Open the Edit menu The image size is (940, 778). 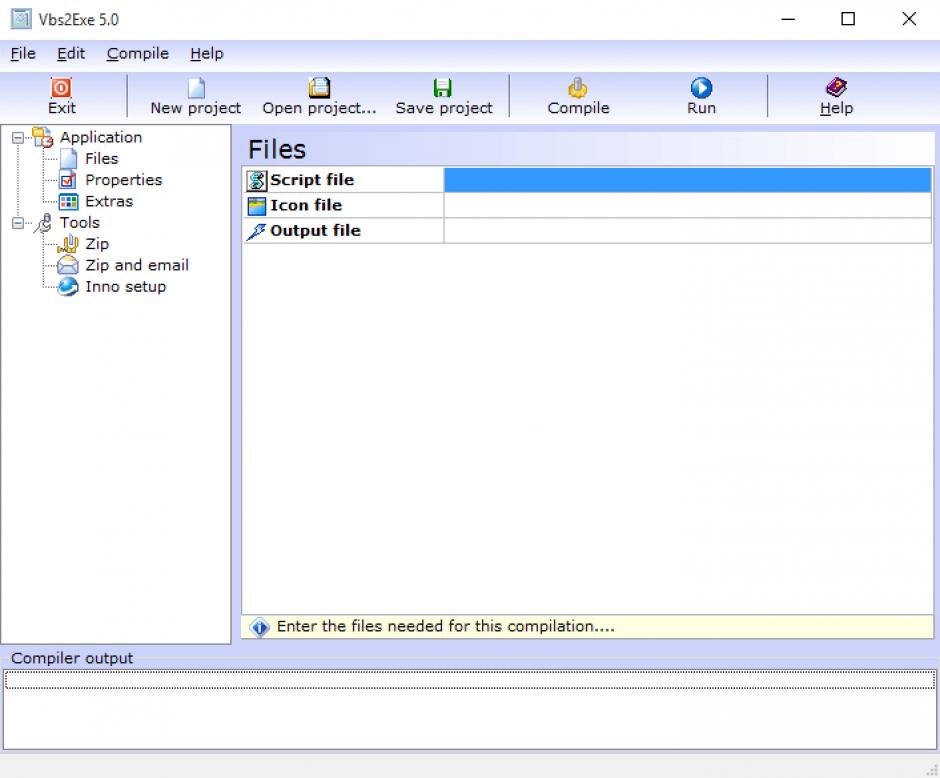pos(71,53)
